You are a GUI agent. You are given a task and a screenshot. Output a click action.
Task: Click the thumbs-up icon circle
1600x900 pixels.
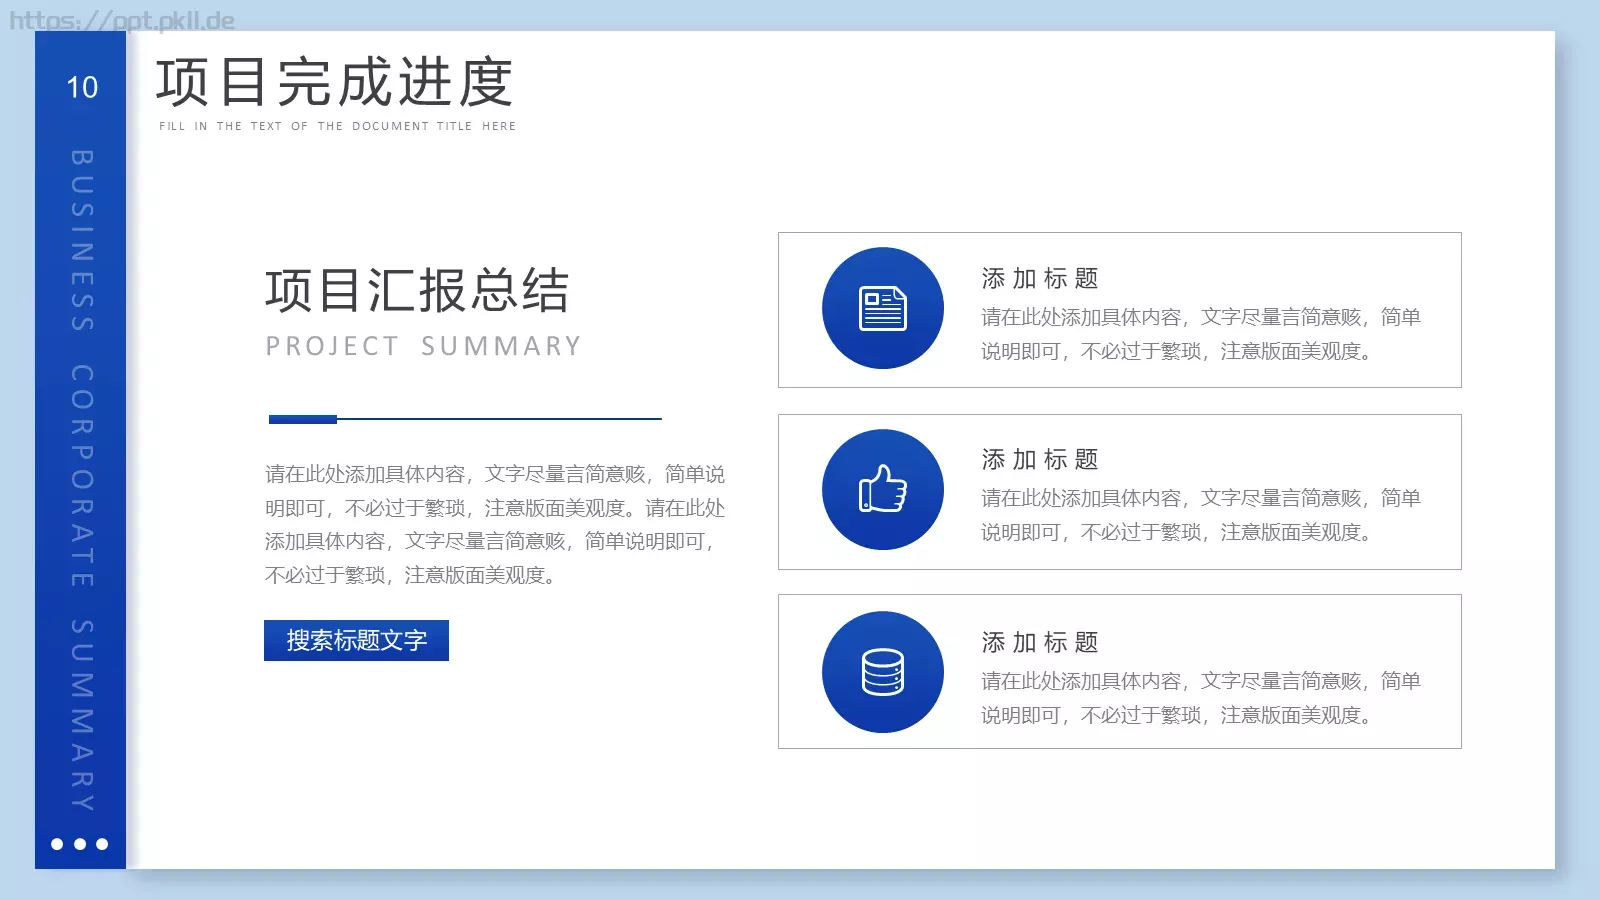(883, 490)
